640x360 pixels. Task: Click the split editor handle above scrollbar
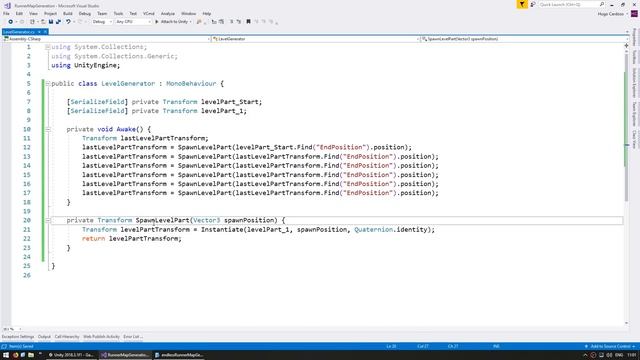[x=627, y=46]
